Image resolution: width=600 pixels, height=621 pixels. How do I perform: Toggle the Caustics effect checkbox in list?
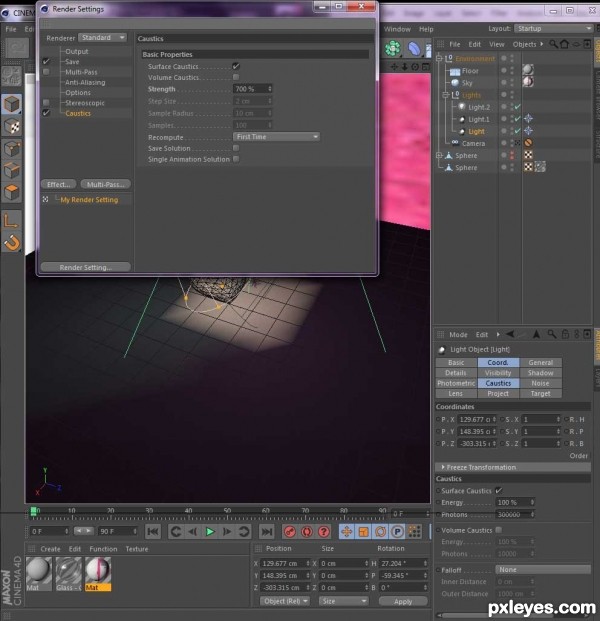click(46, 113)
